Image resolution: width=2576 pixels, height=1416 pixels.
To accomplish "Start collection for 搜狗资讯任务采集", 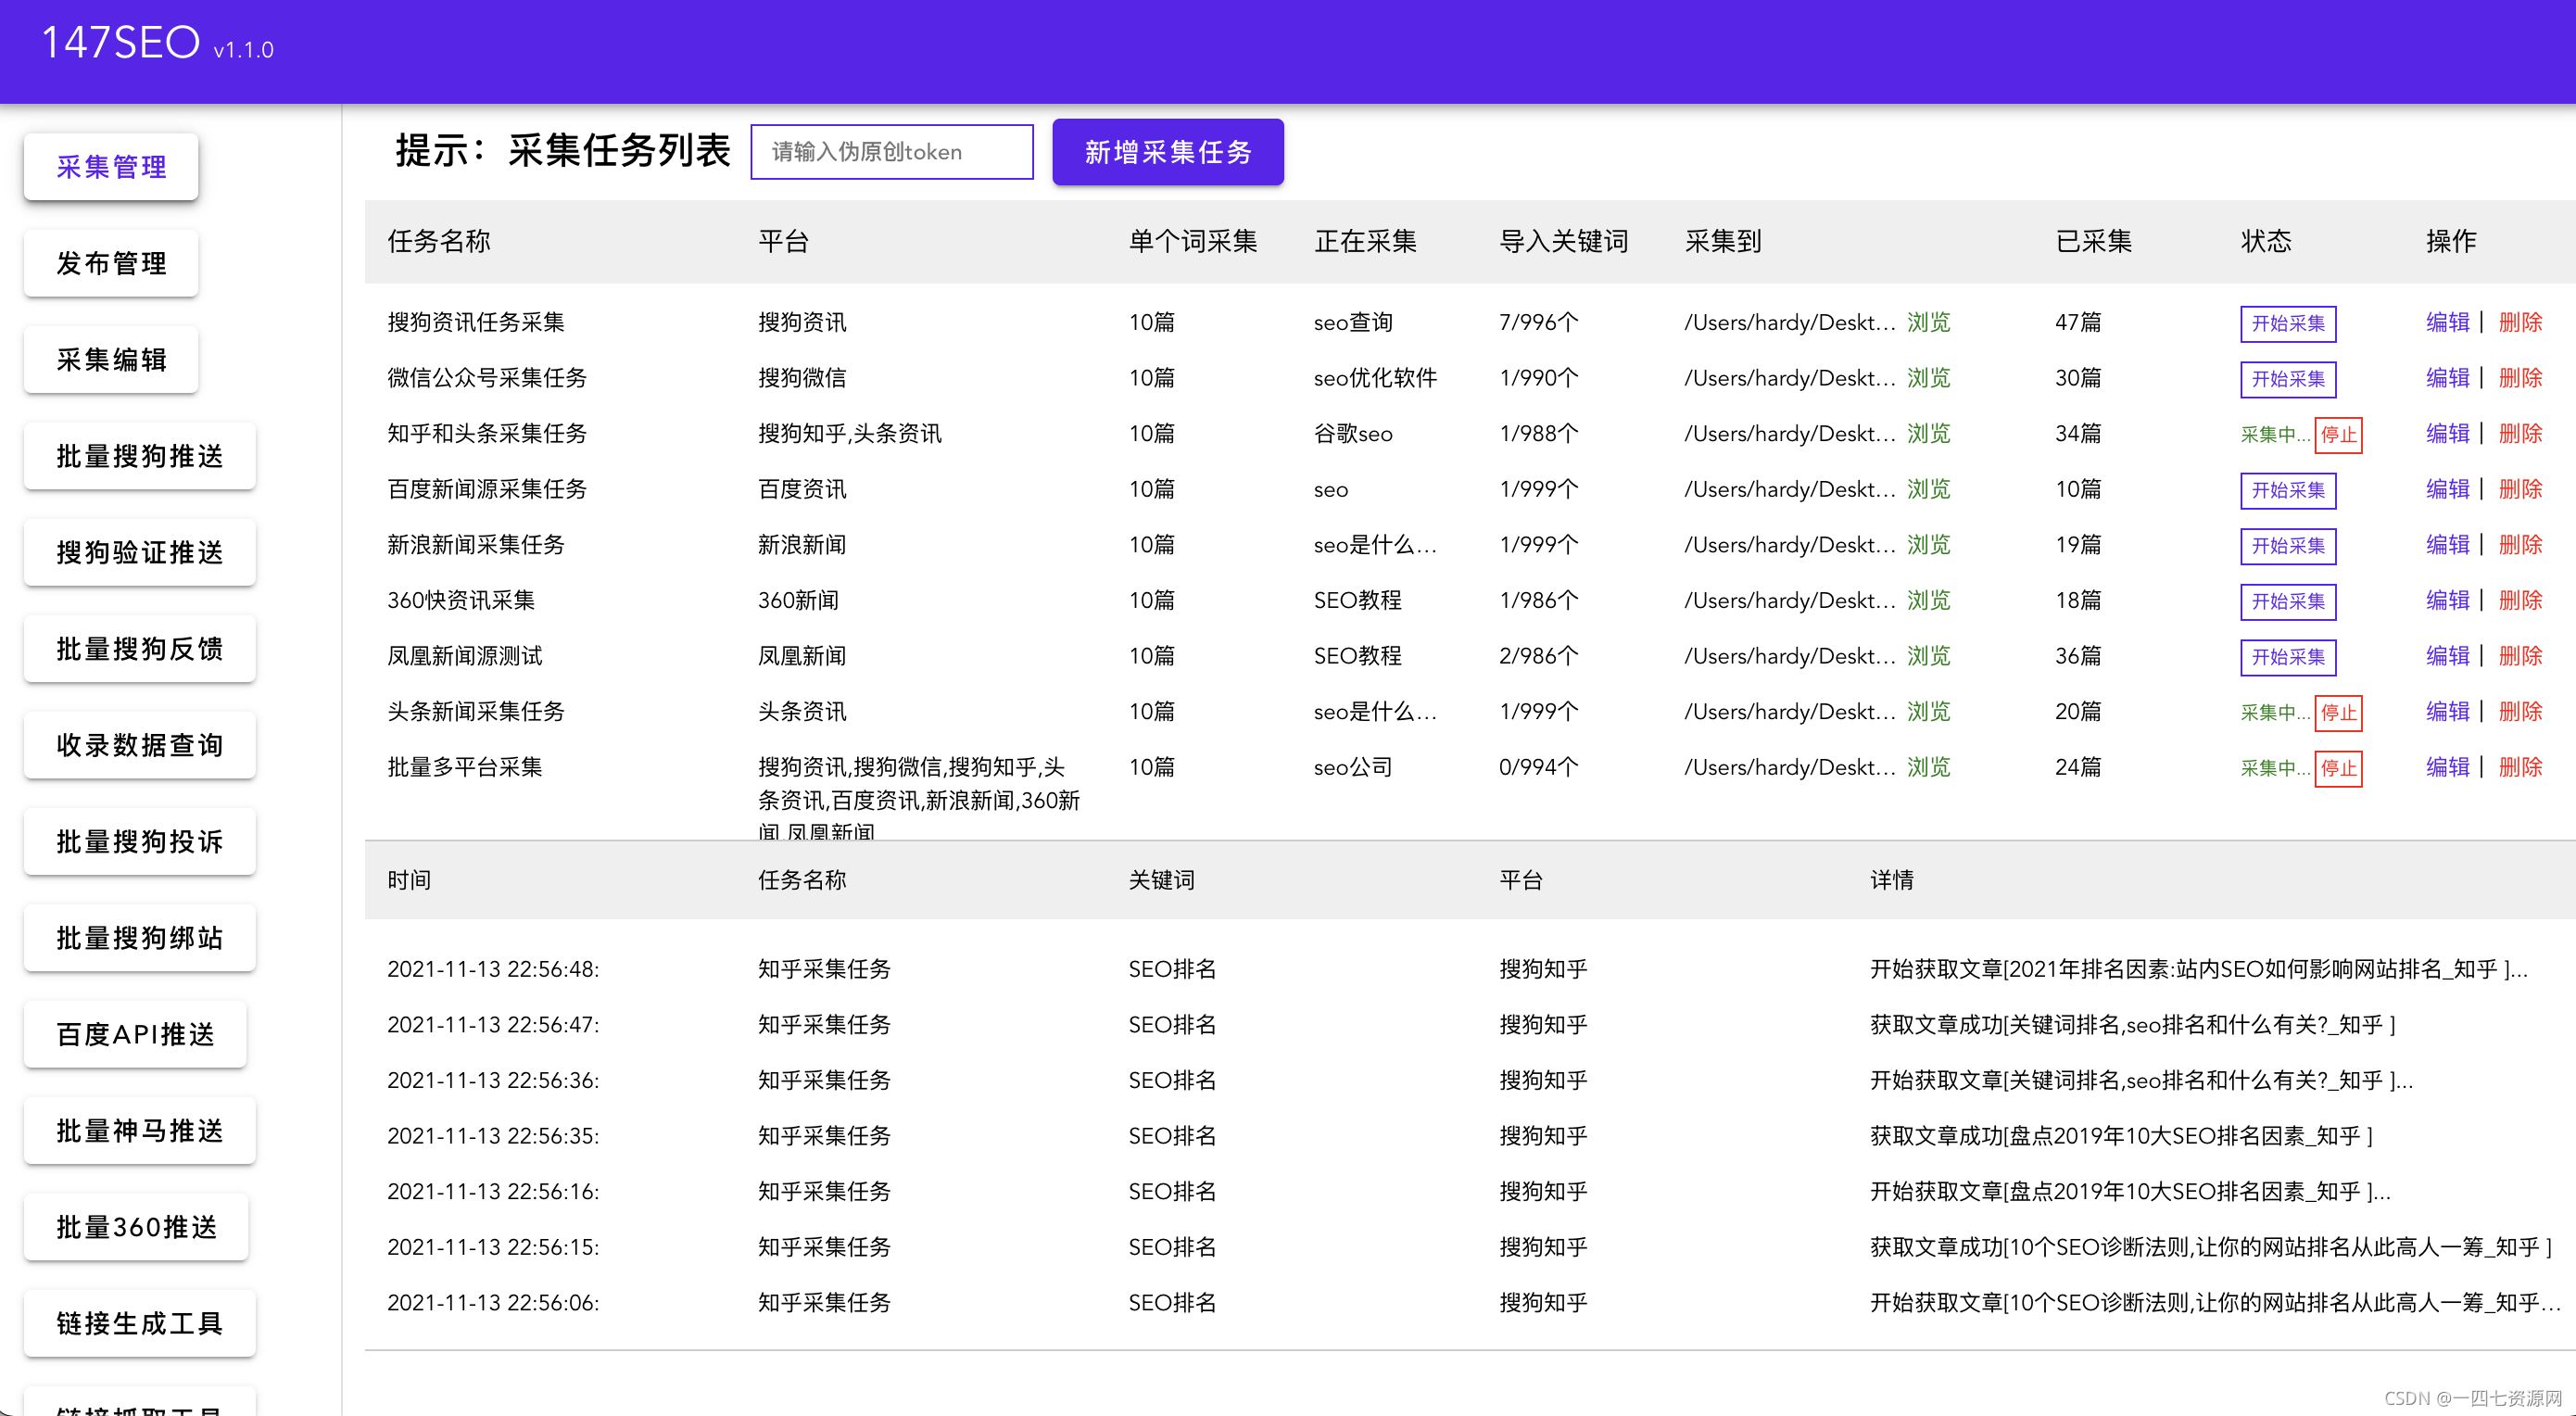I will [x=2288, y=323].
